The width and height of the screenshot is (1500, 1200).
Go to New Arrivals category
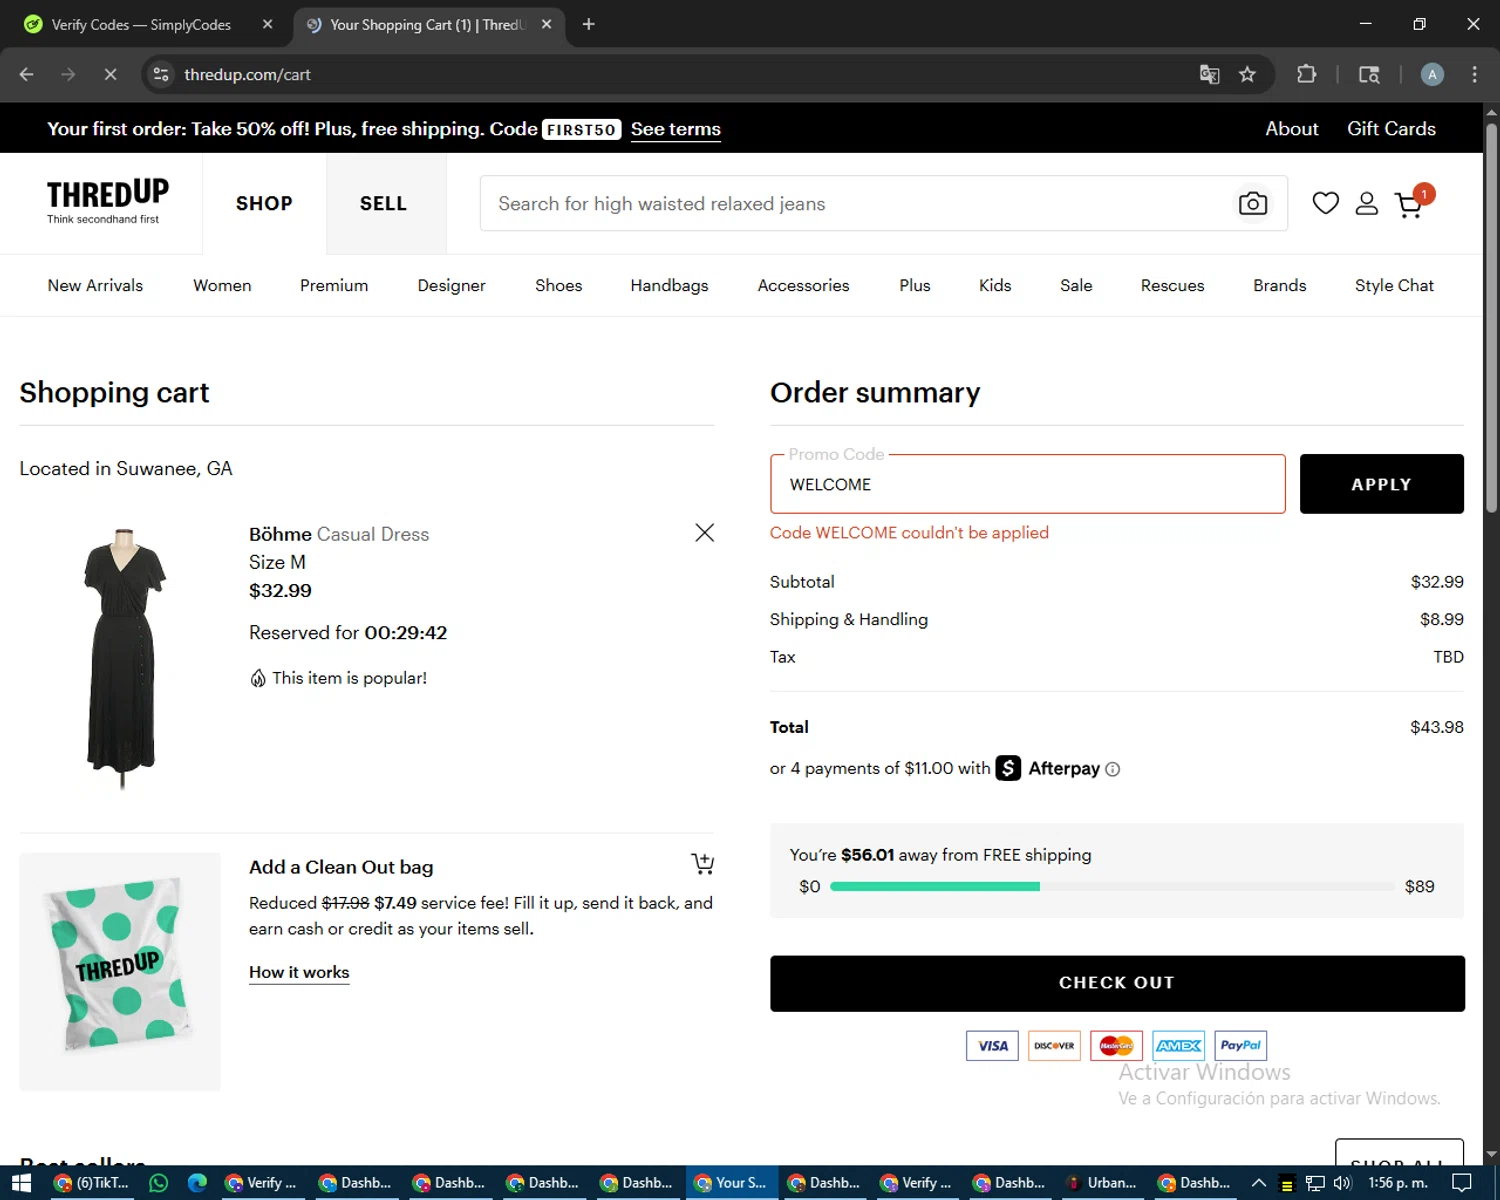pyautogui.click(x=95, y=285)
